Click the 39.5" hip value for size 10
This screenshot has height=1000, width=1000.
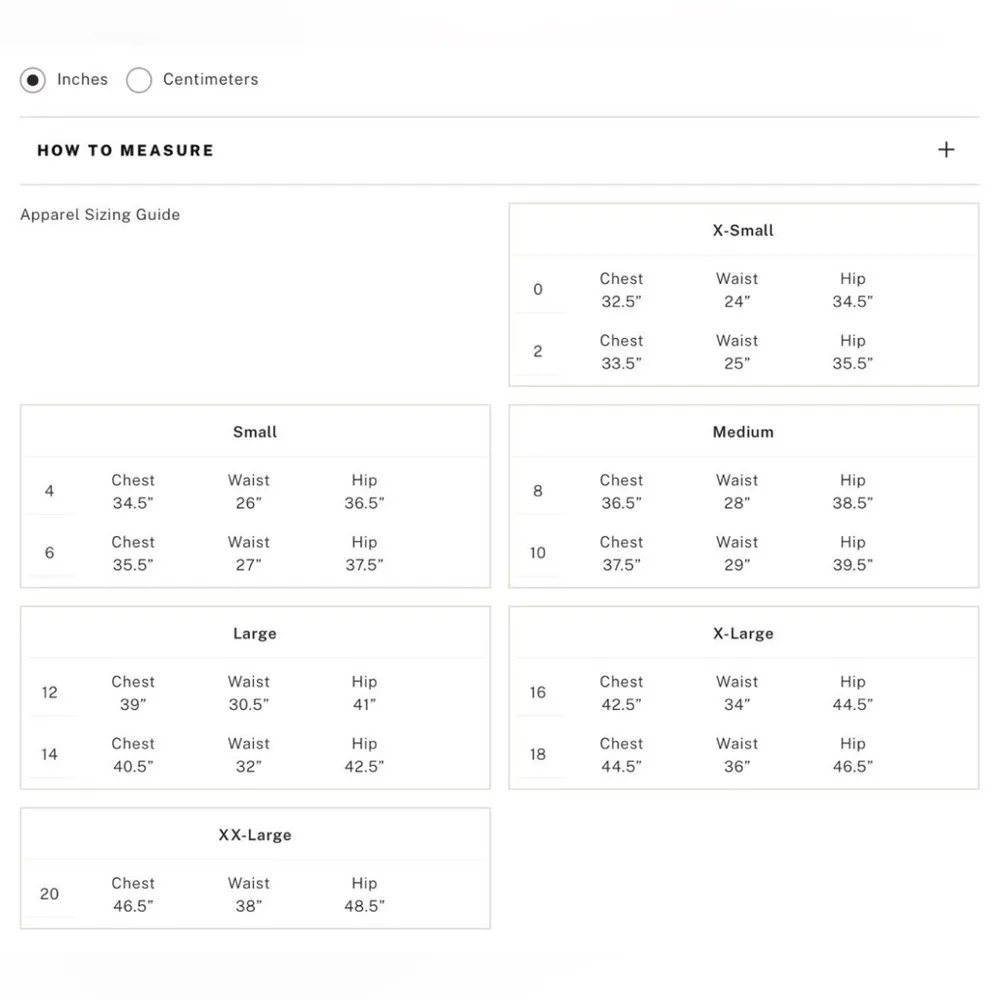(x=853, y=565)
